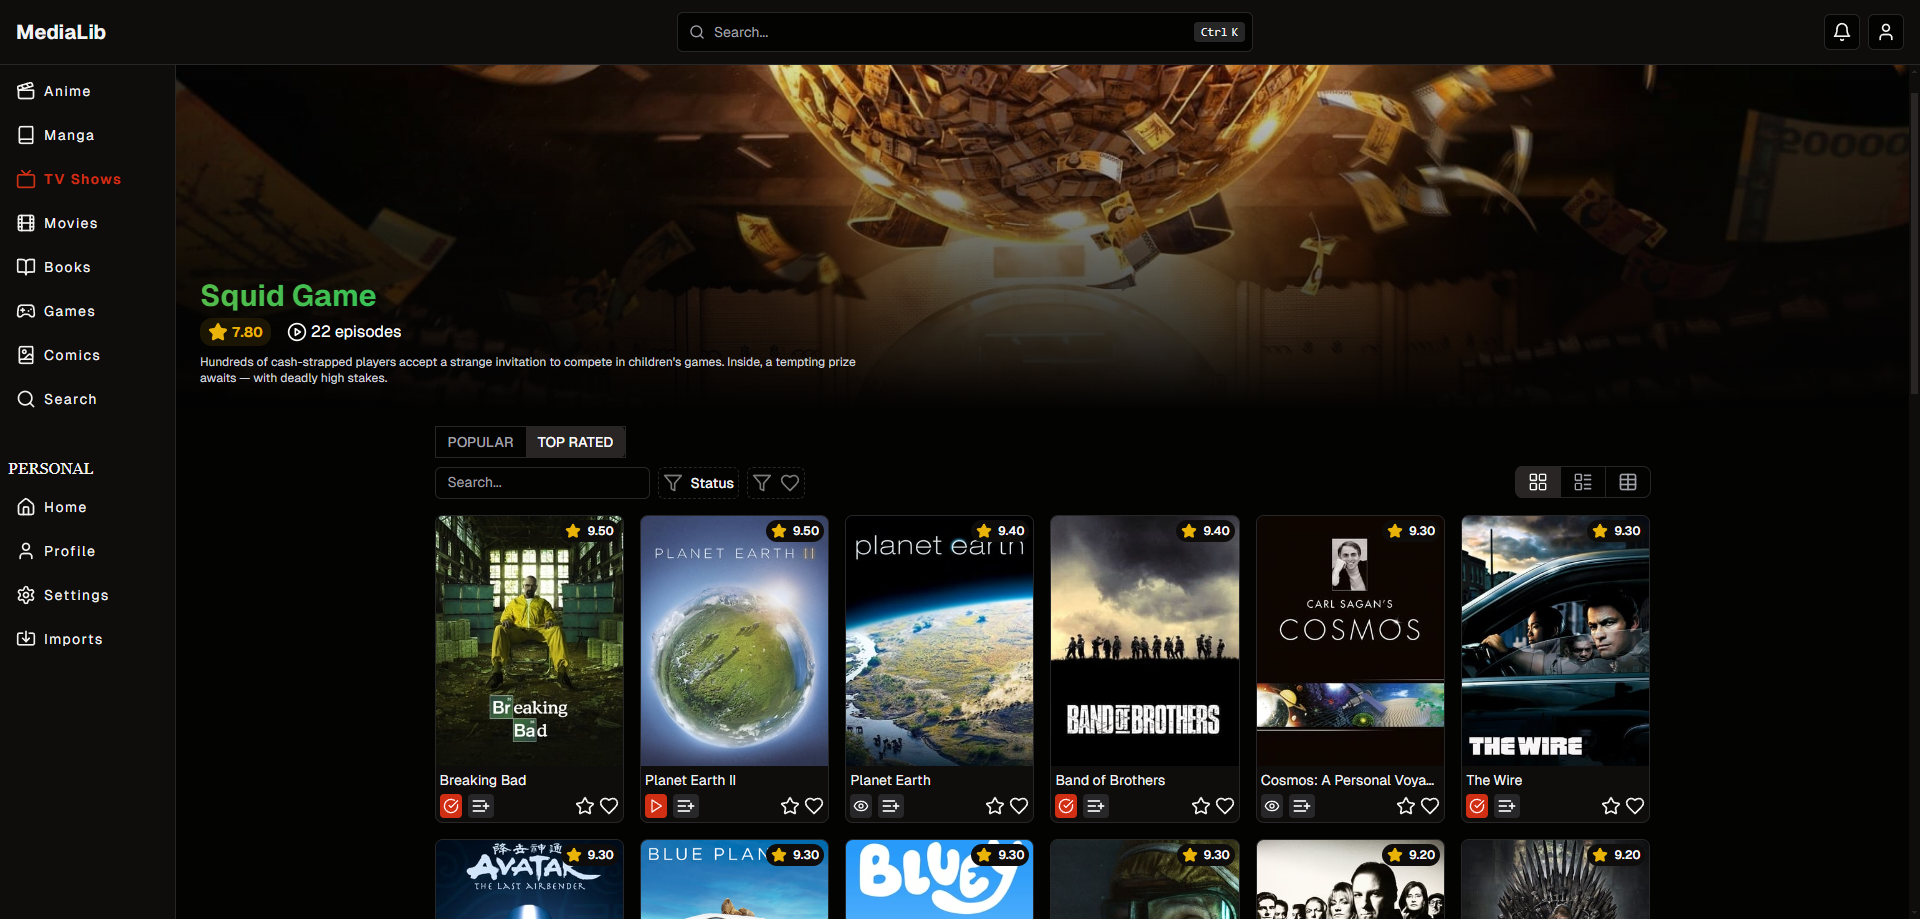The width and height of the screenshot is (1920, 919).
Task: Add The Wire to a list
Action: click(x=1507, y=806)
